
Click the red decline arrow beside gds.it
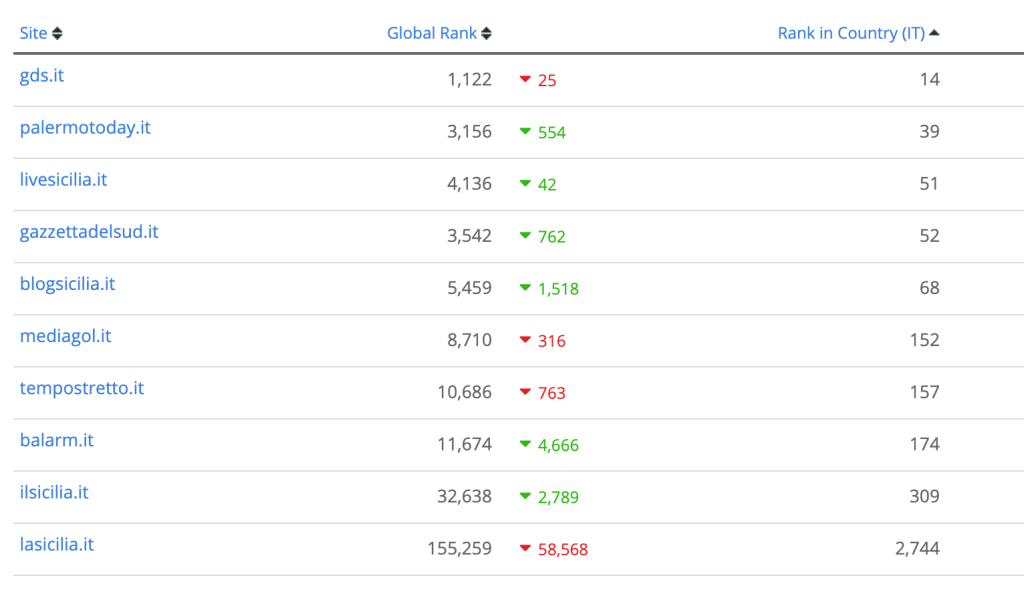click(x=527, y=80)
